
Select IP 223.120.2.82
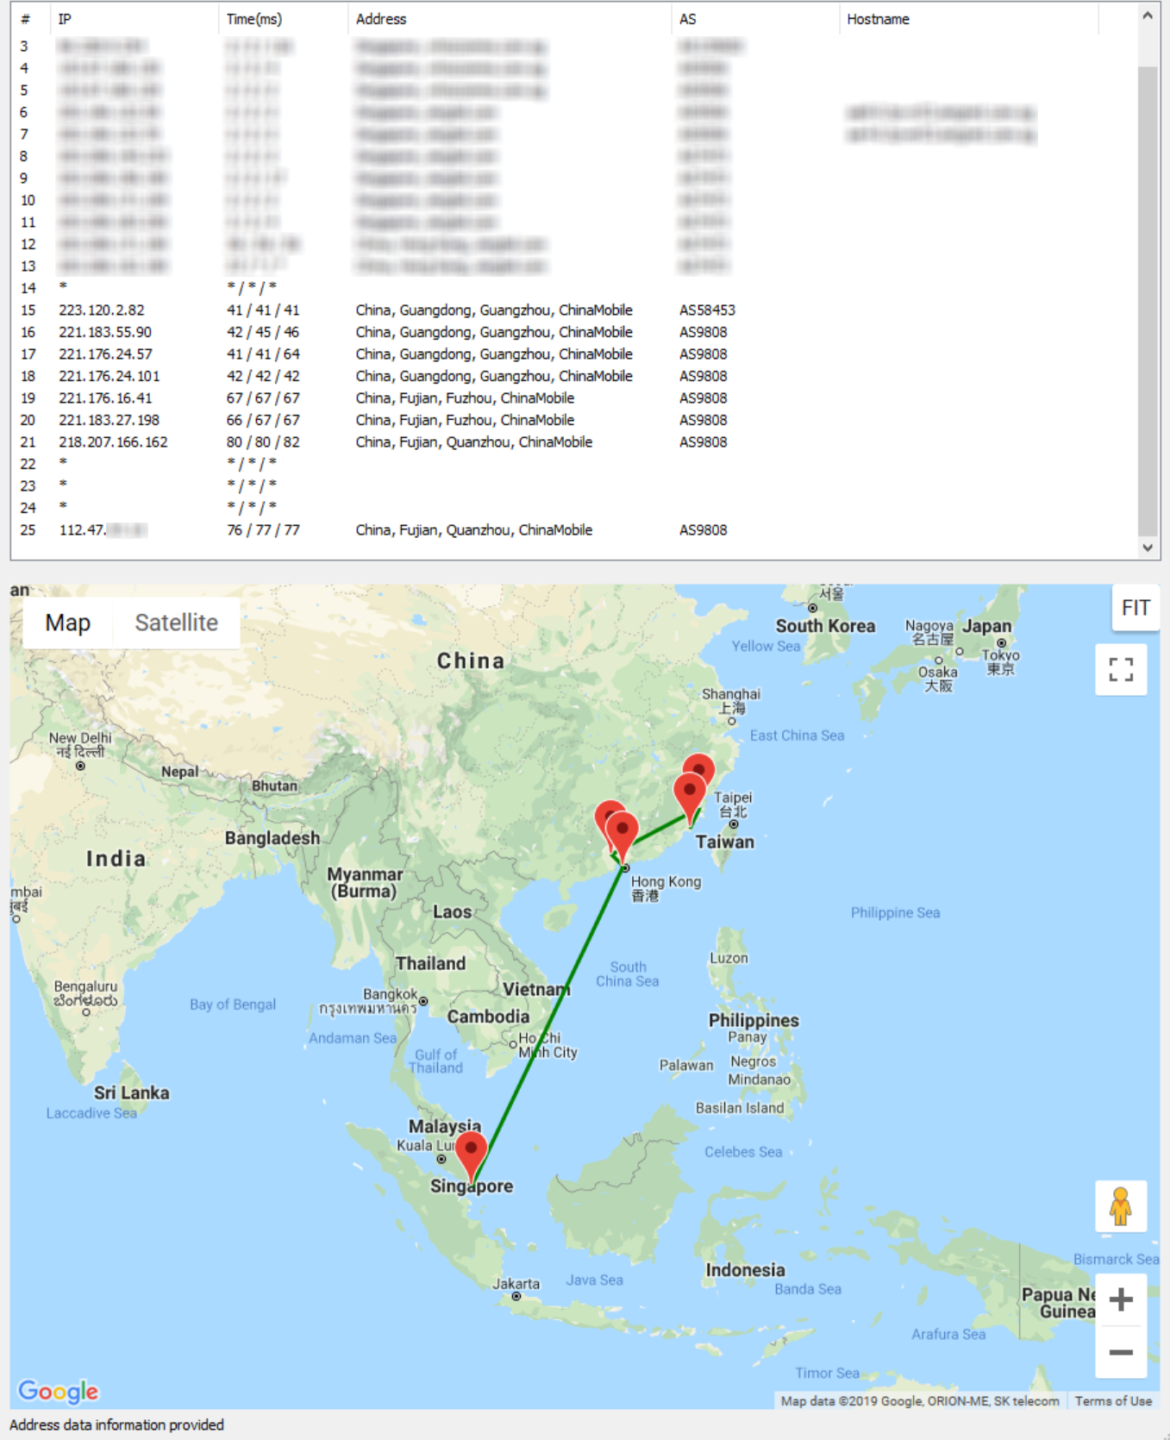coord(101,310)
